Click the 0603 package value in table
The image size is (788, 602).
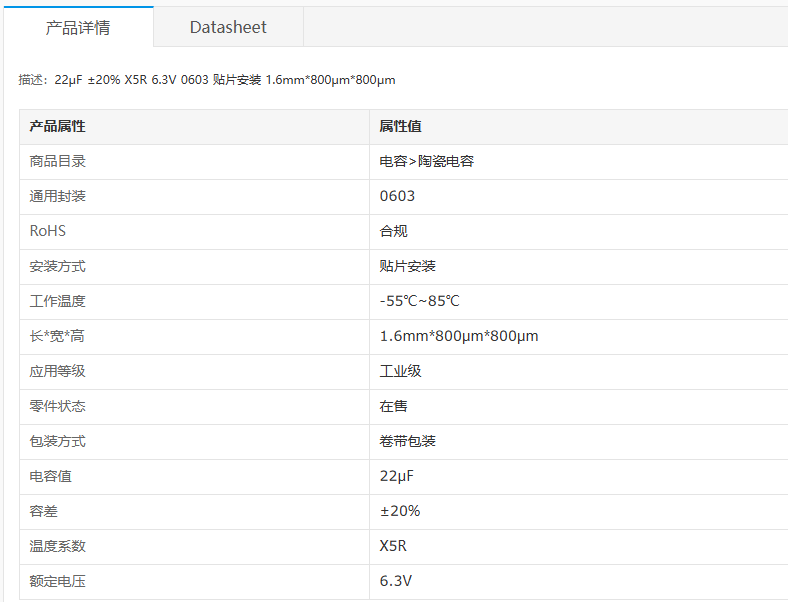coord(397,196)
